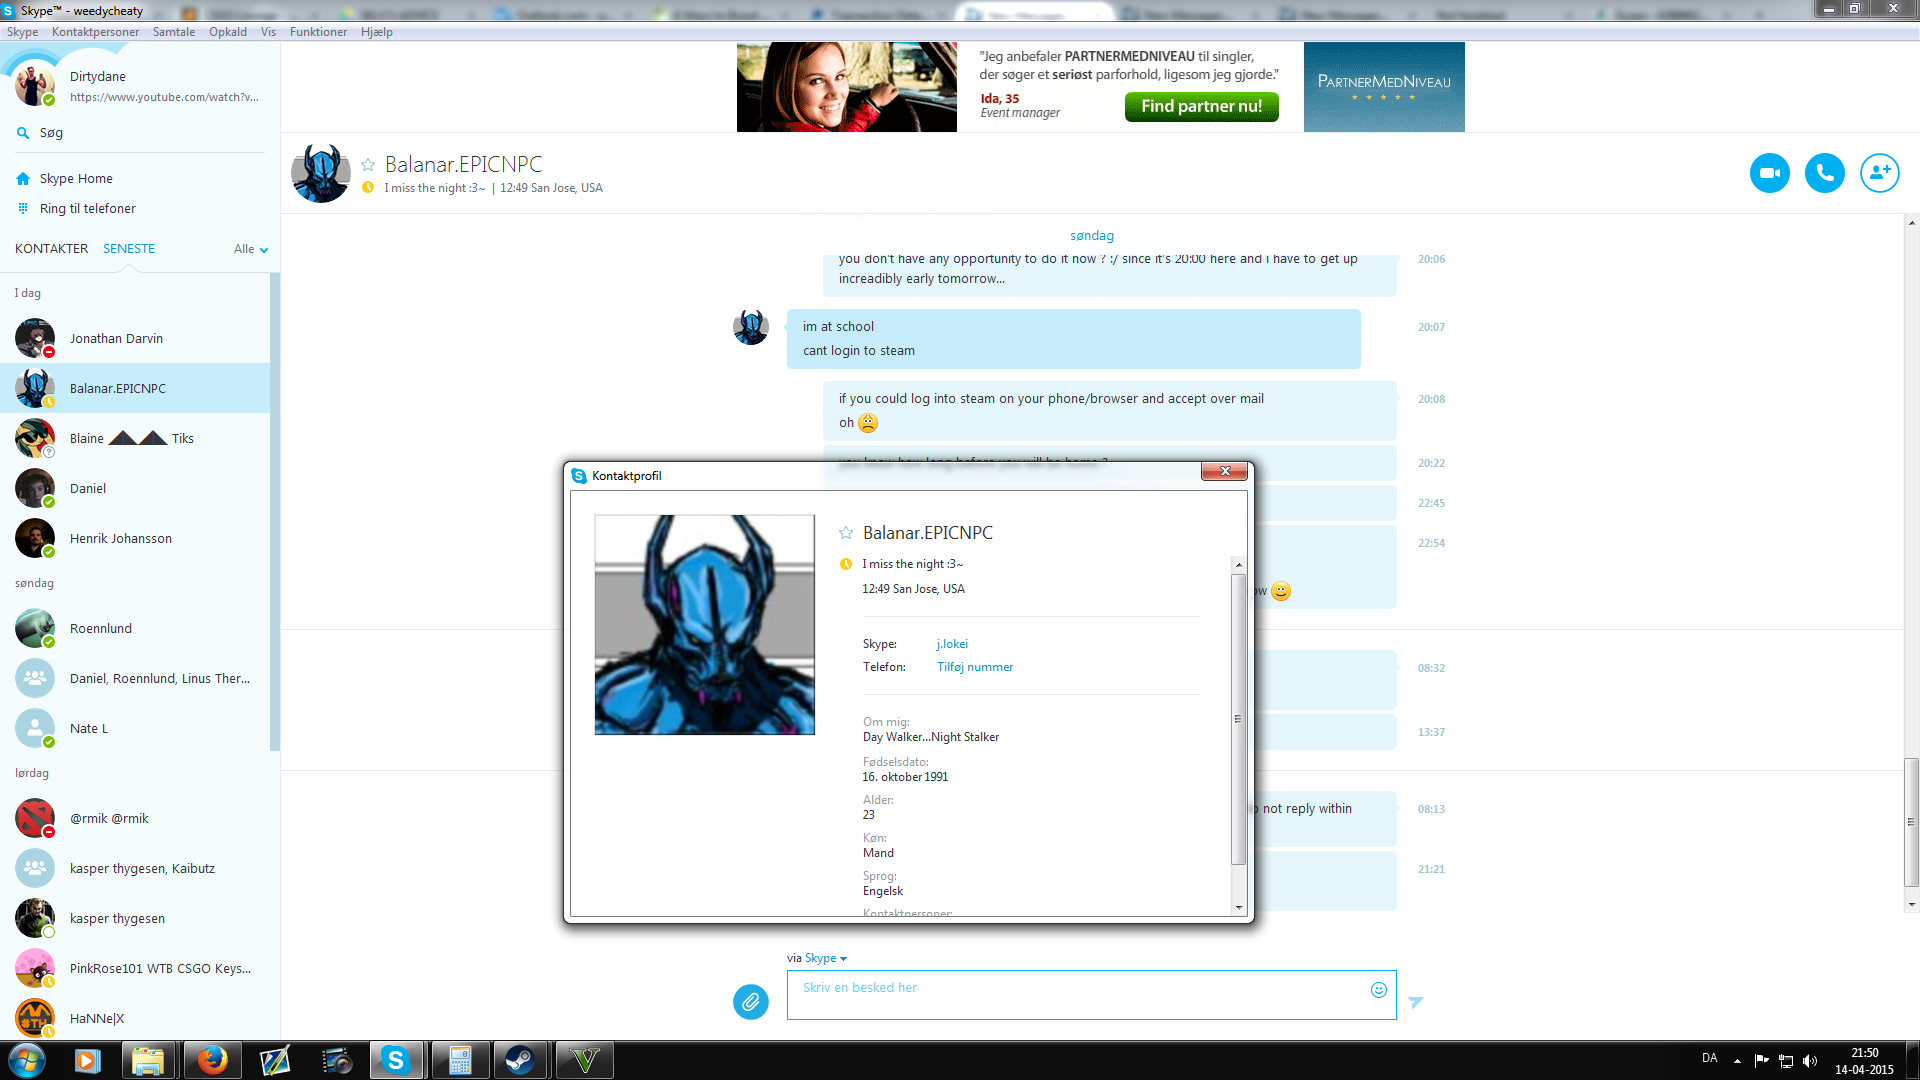This screenshot has height=1080, width=1920.
Task: Open Steam from the Windows taskbar
Action: point(519,1060)
